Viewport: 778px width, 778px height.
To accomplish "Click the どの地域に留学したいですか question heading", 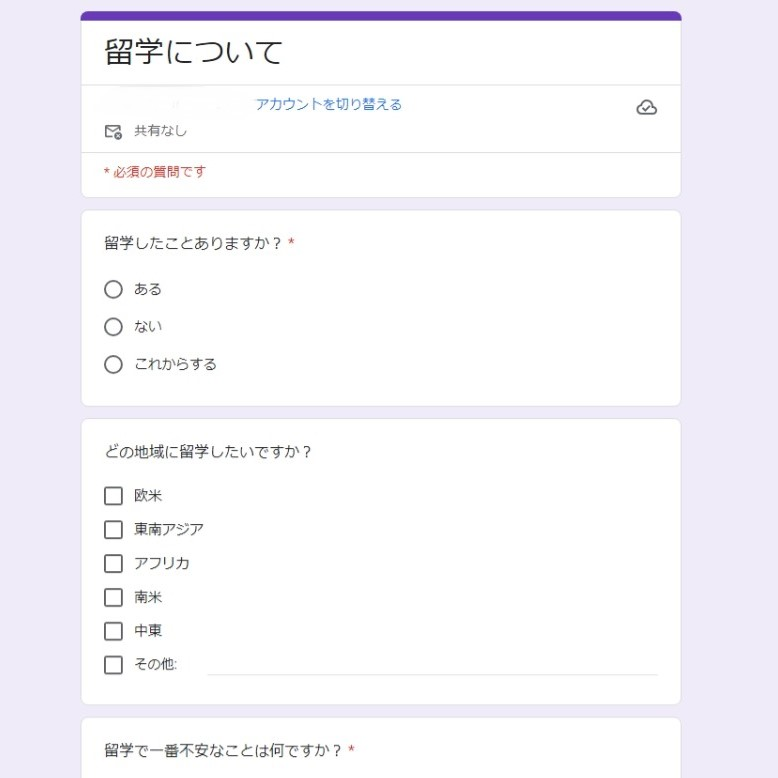I will click(208, 451).
